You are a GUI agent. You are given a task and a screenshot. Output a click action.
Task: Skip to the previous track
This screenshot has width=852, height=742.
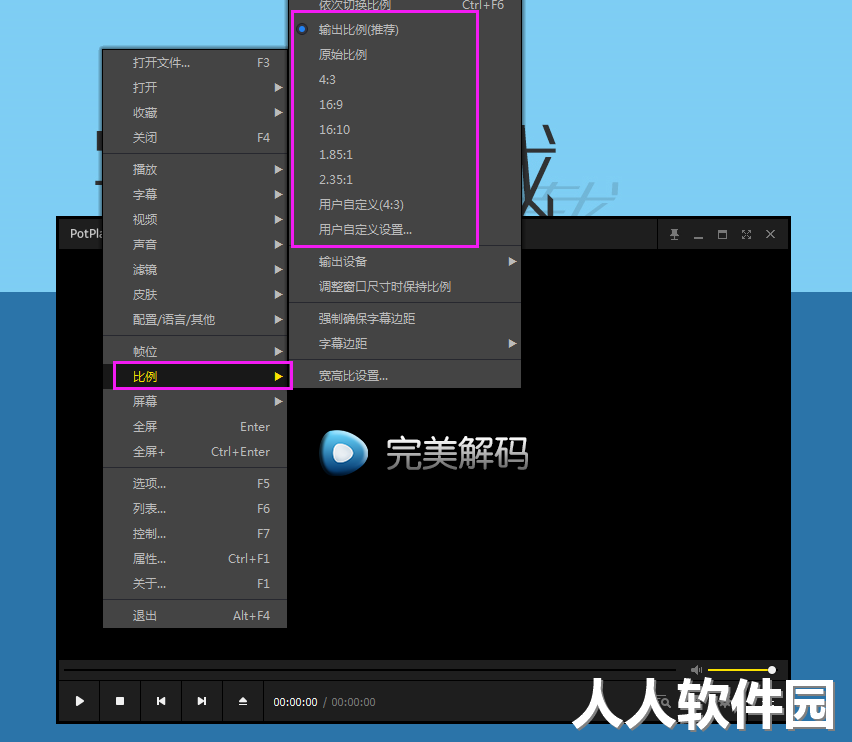click(161, 701)
